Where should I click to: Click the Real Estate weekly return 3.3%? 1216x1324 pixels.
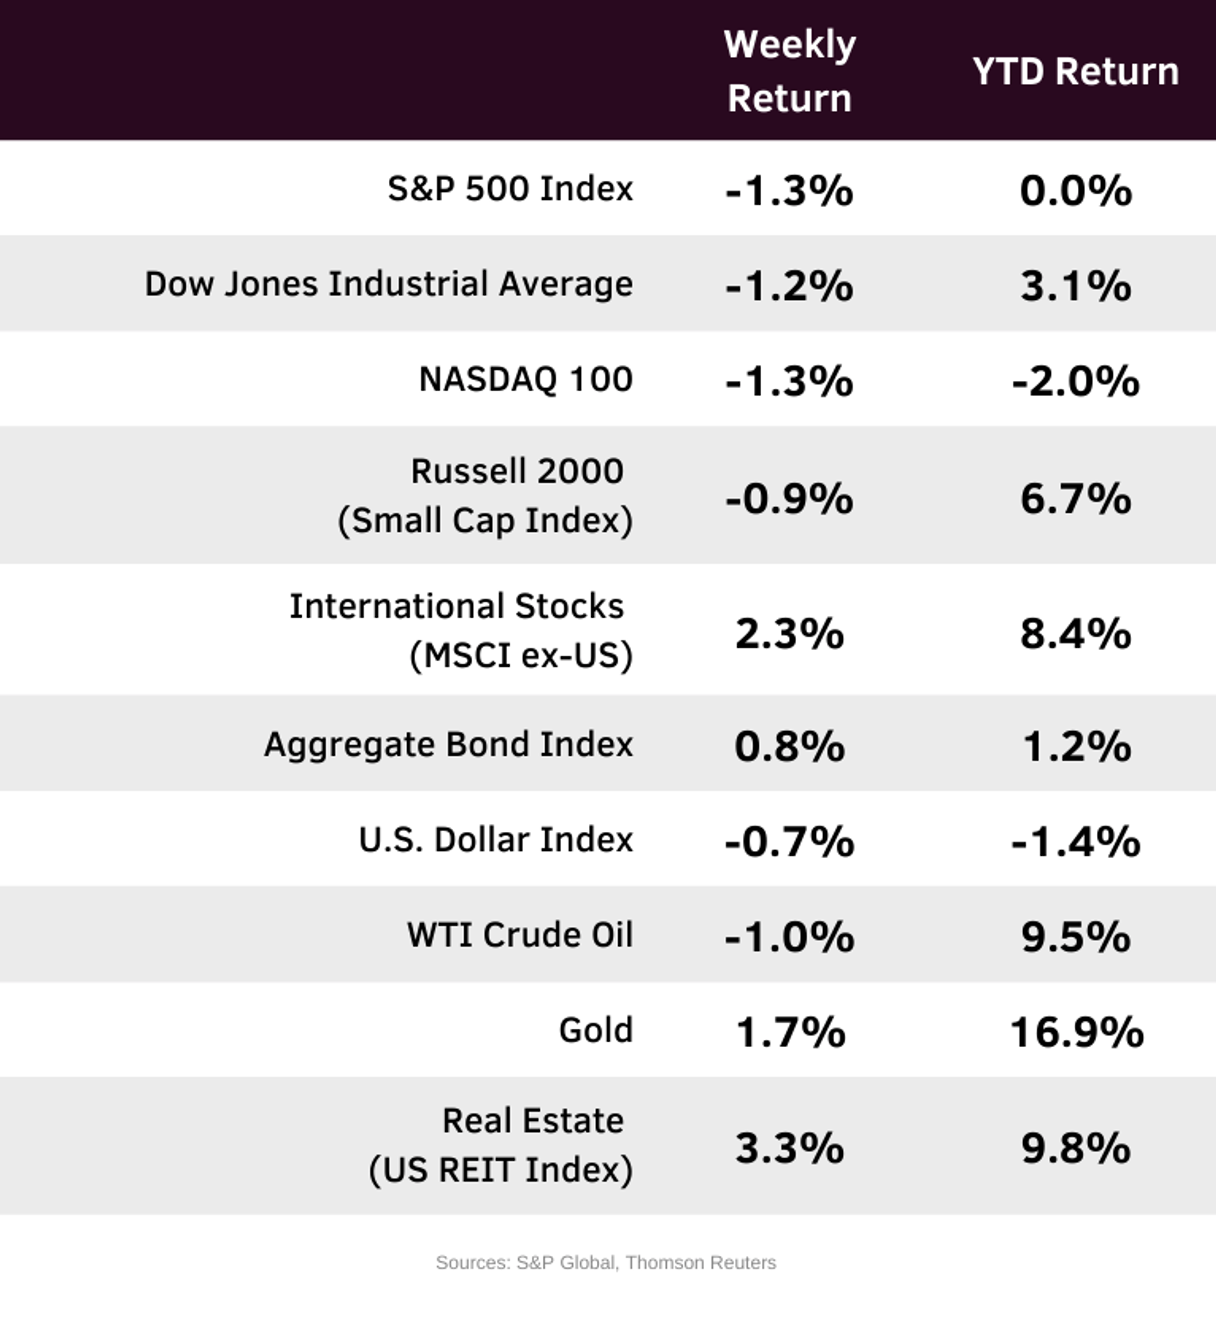(x=789, y=1148)
